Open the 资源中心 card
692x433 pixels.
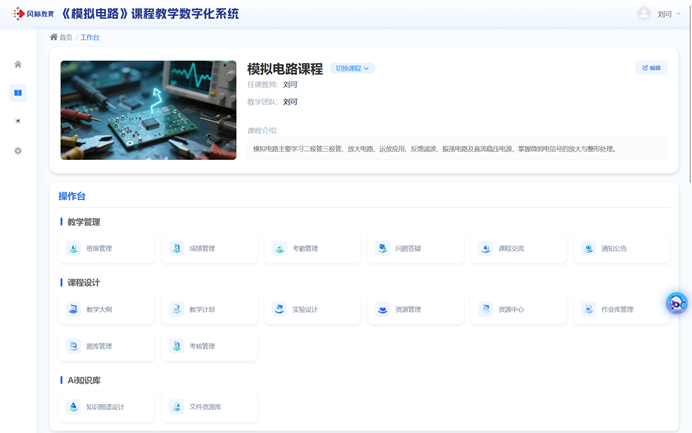coord(519,309)
